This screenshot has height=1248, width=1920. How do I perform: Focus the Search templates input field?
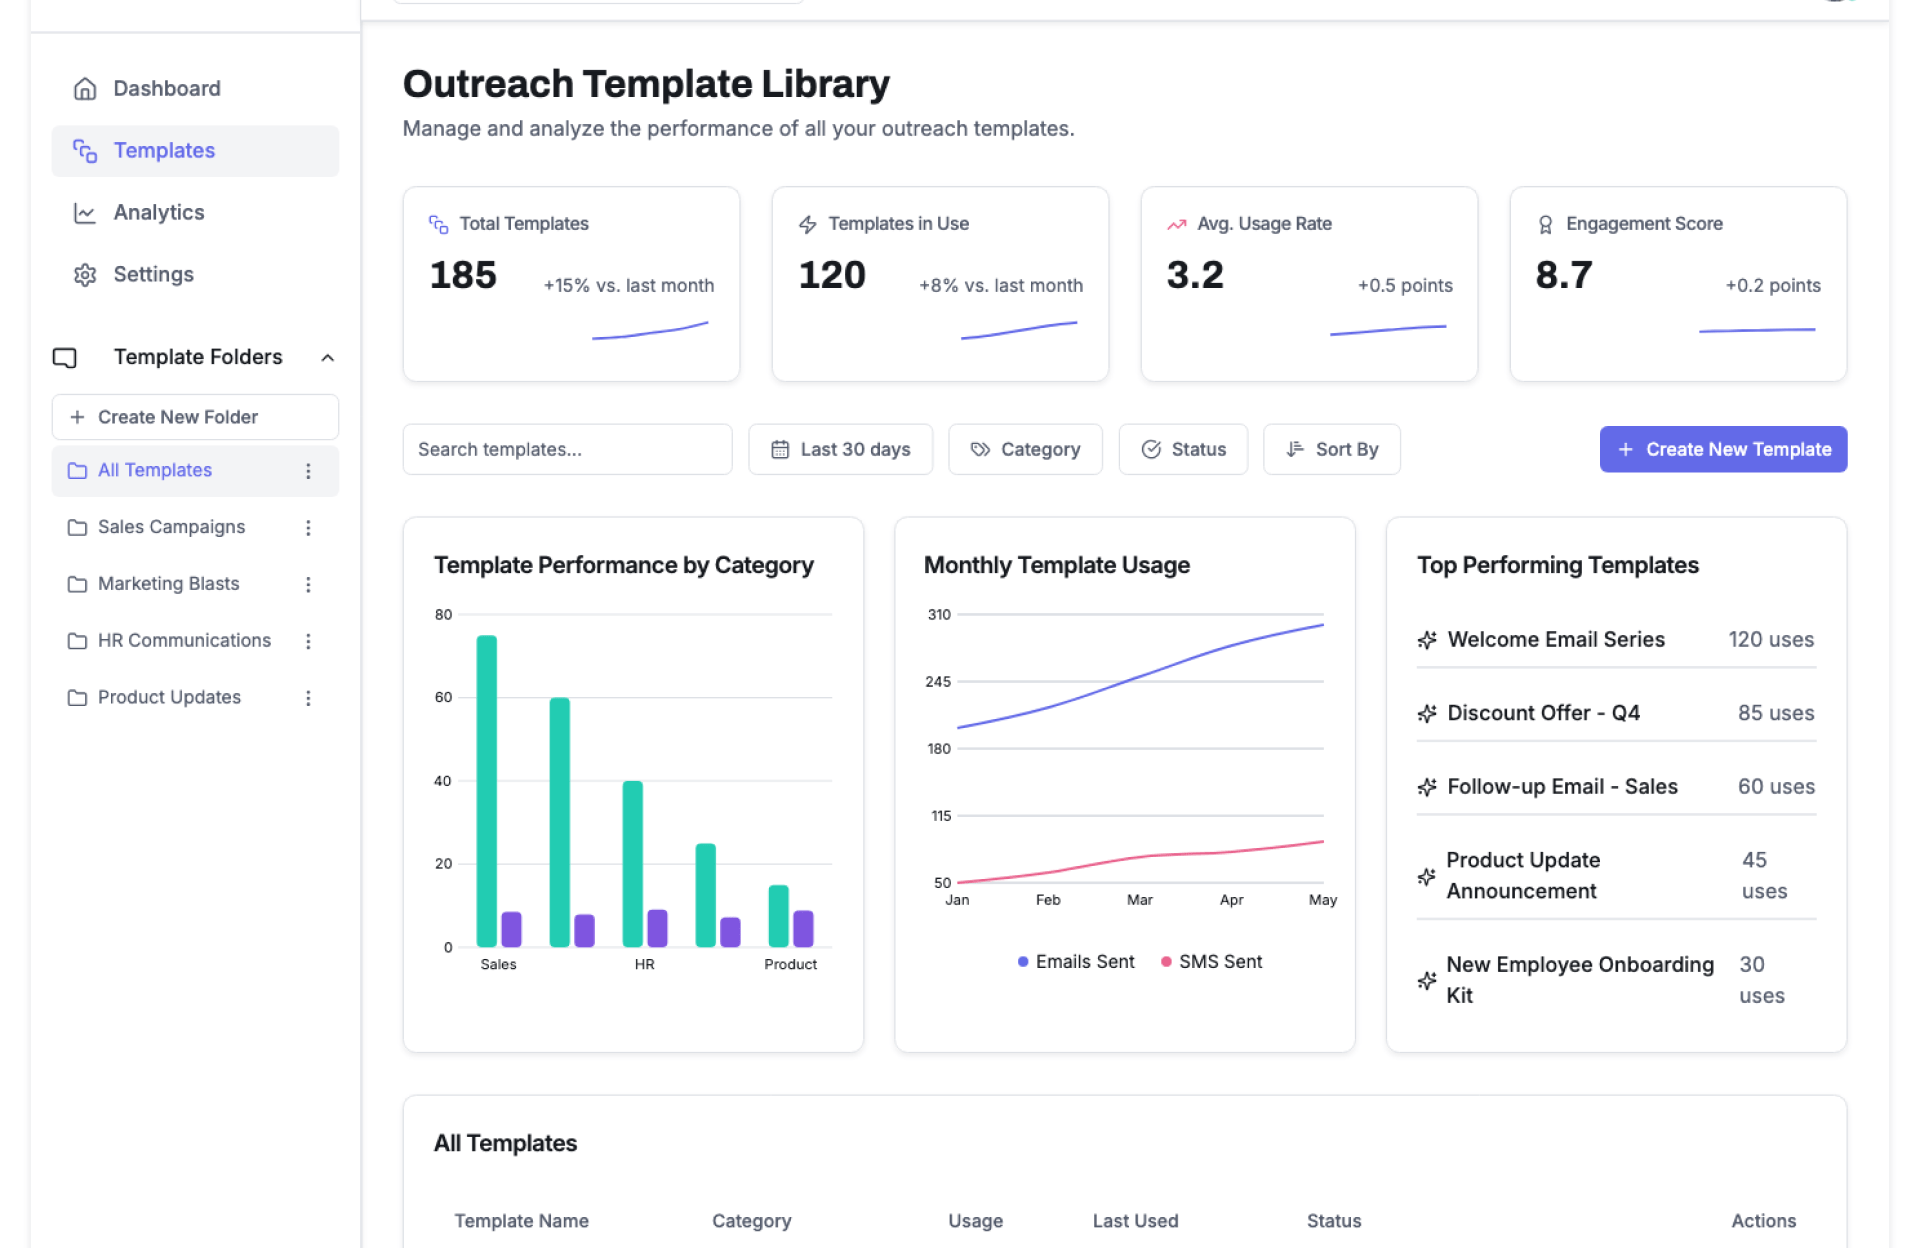pyautogui.click(x=567, y=450)
